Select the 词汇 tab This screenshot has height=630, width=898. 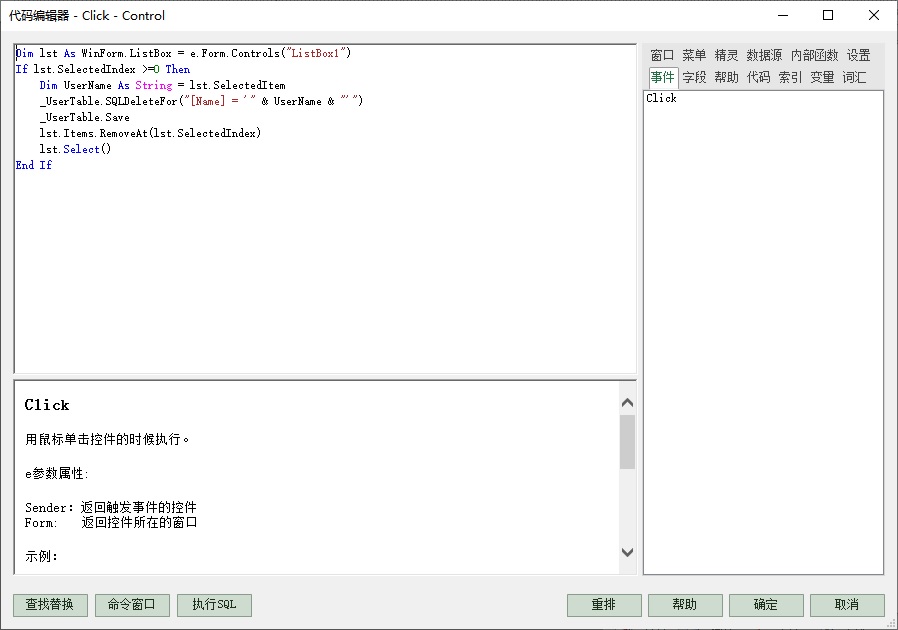(x=854, y=77)
